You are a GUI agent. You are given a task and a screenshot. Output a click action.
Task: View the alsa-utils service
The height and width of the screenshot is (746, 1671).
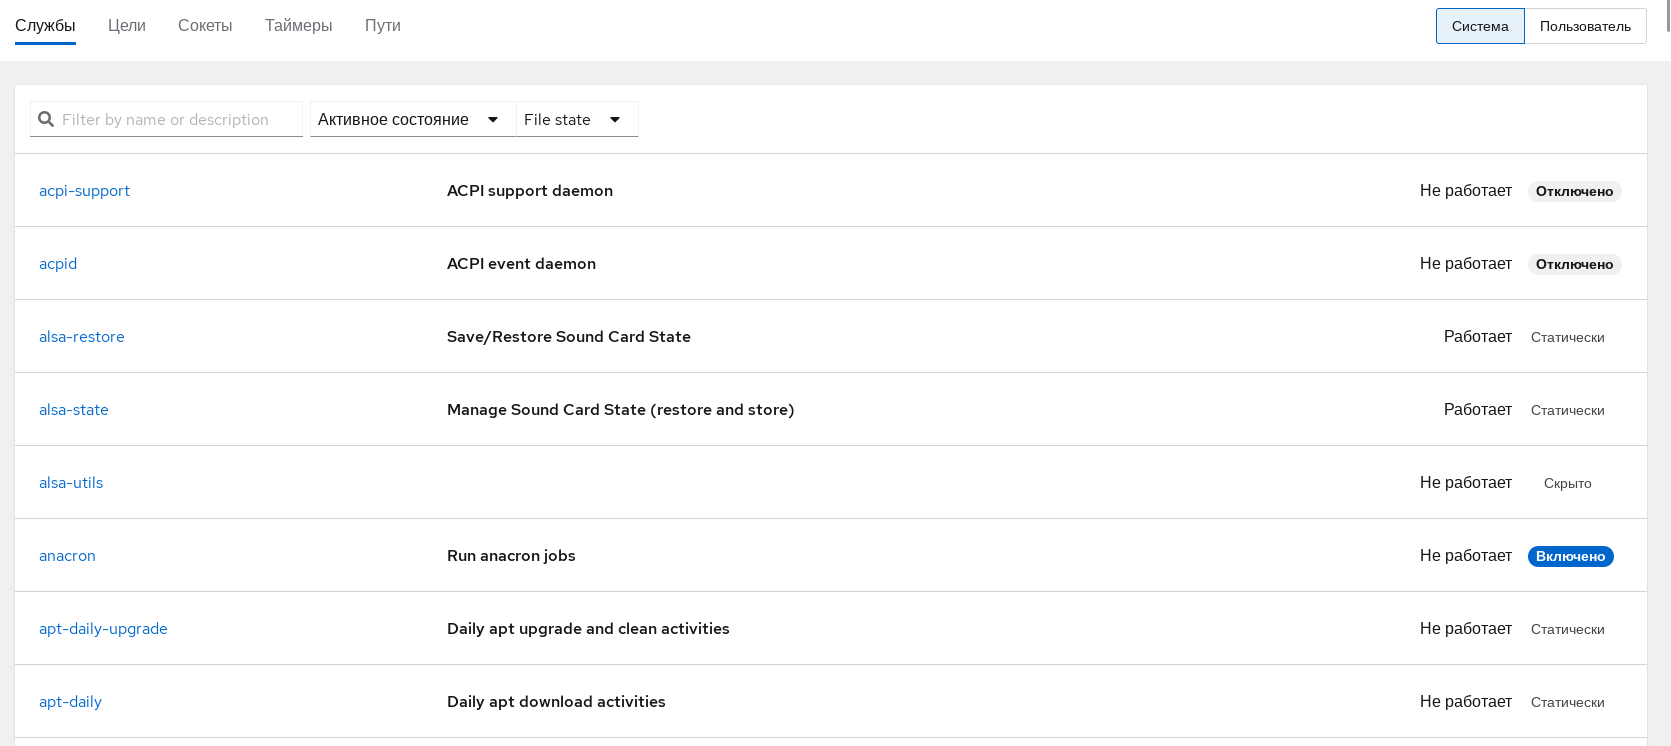[x=71, y=483]
